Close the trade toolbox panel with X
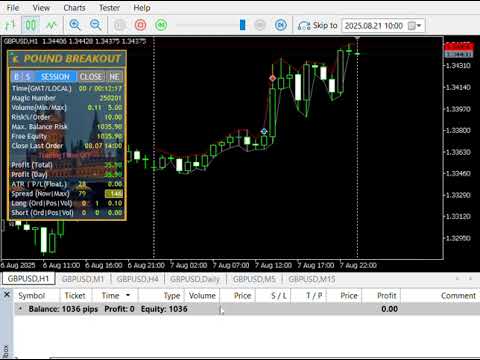This screenshot has width=480, height=360. pyautogui.click(x=7, y=295)
